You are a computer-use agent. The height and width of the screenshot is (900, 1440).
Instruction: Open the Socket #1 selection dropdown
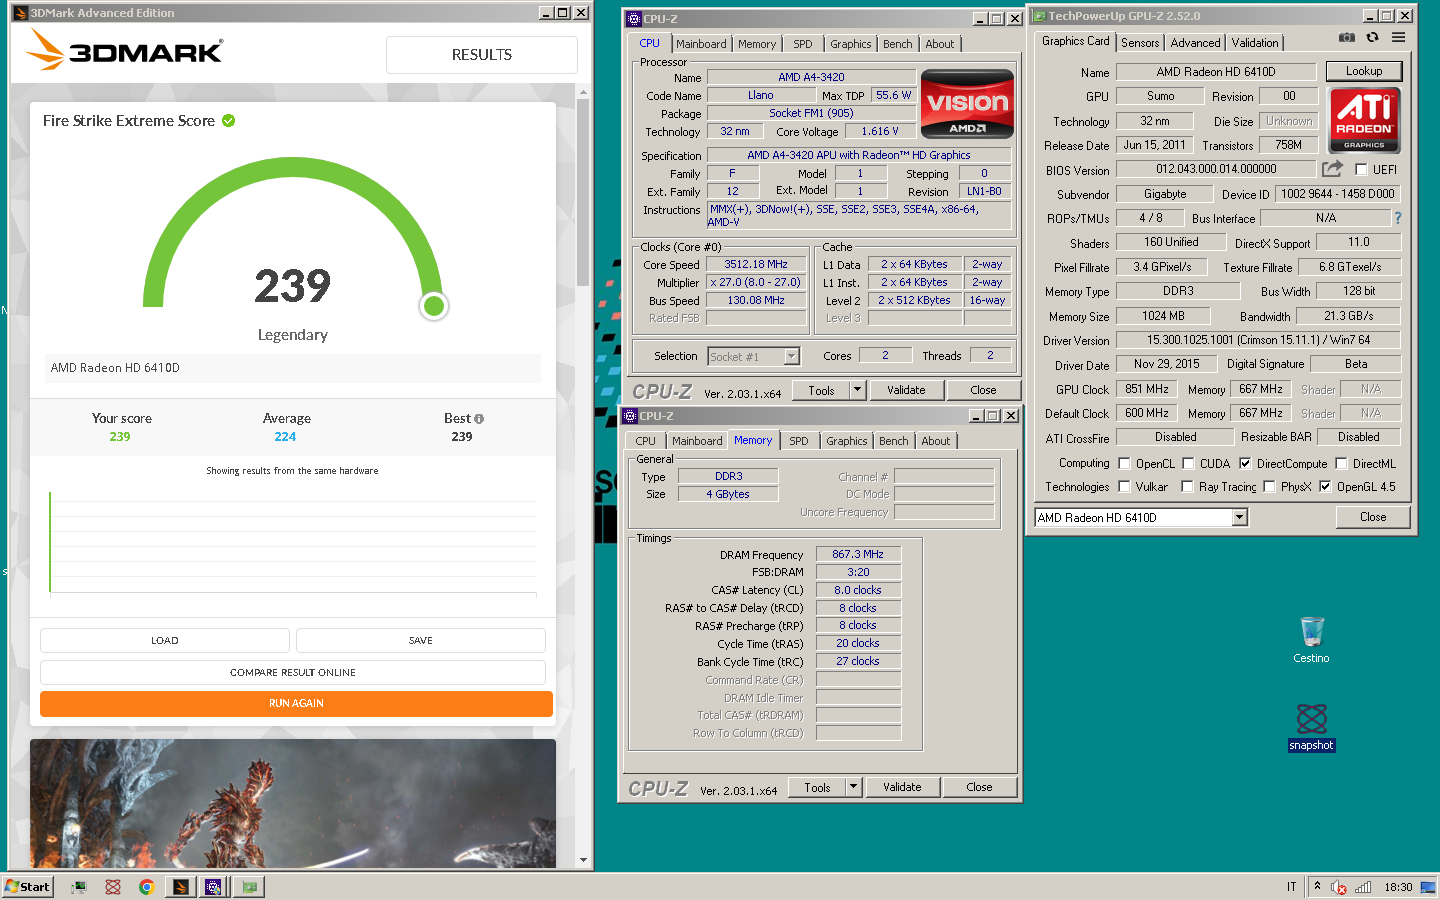coord(791,356)
